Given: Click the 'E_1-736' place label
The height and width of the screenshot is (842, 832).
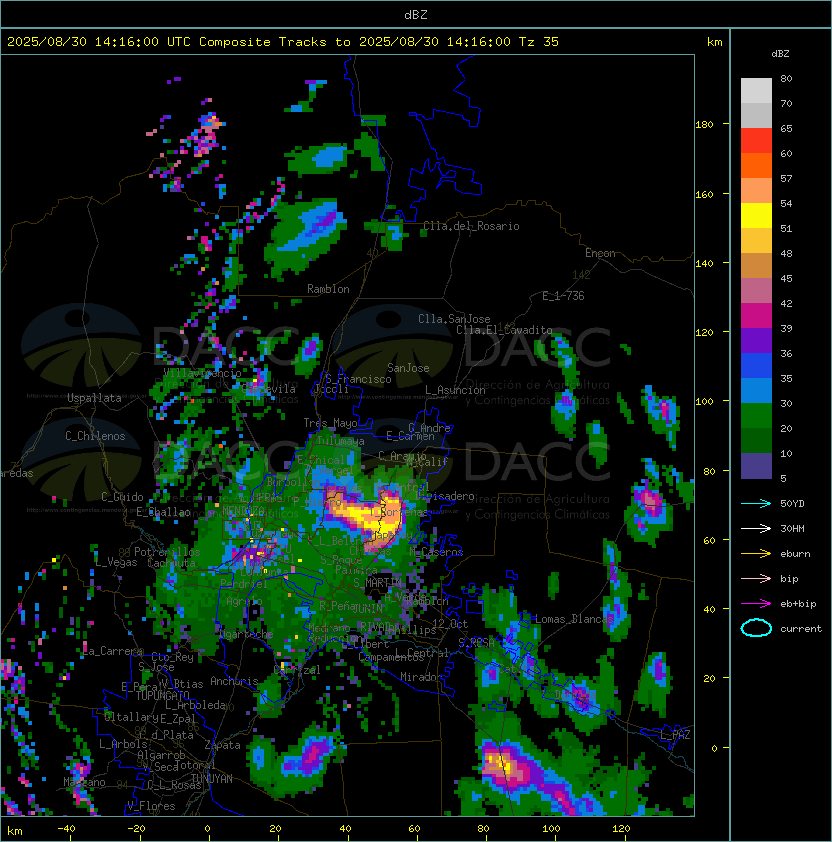Looking at the screenshot, I should [x=563, y=296].
